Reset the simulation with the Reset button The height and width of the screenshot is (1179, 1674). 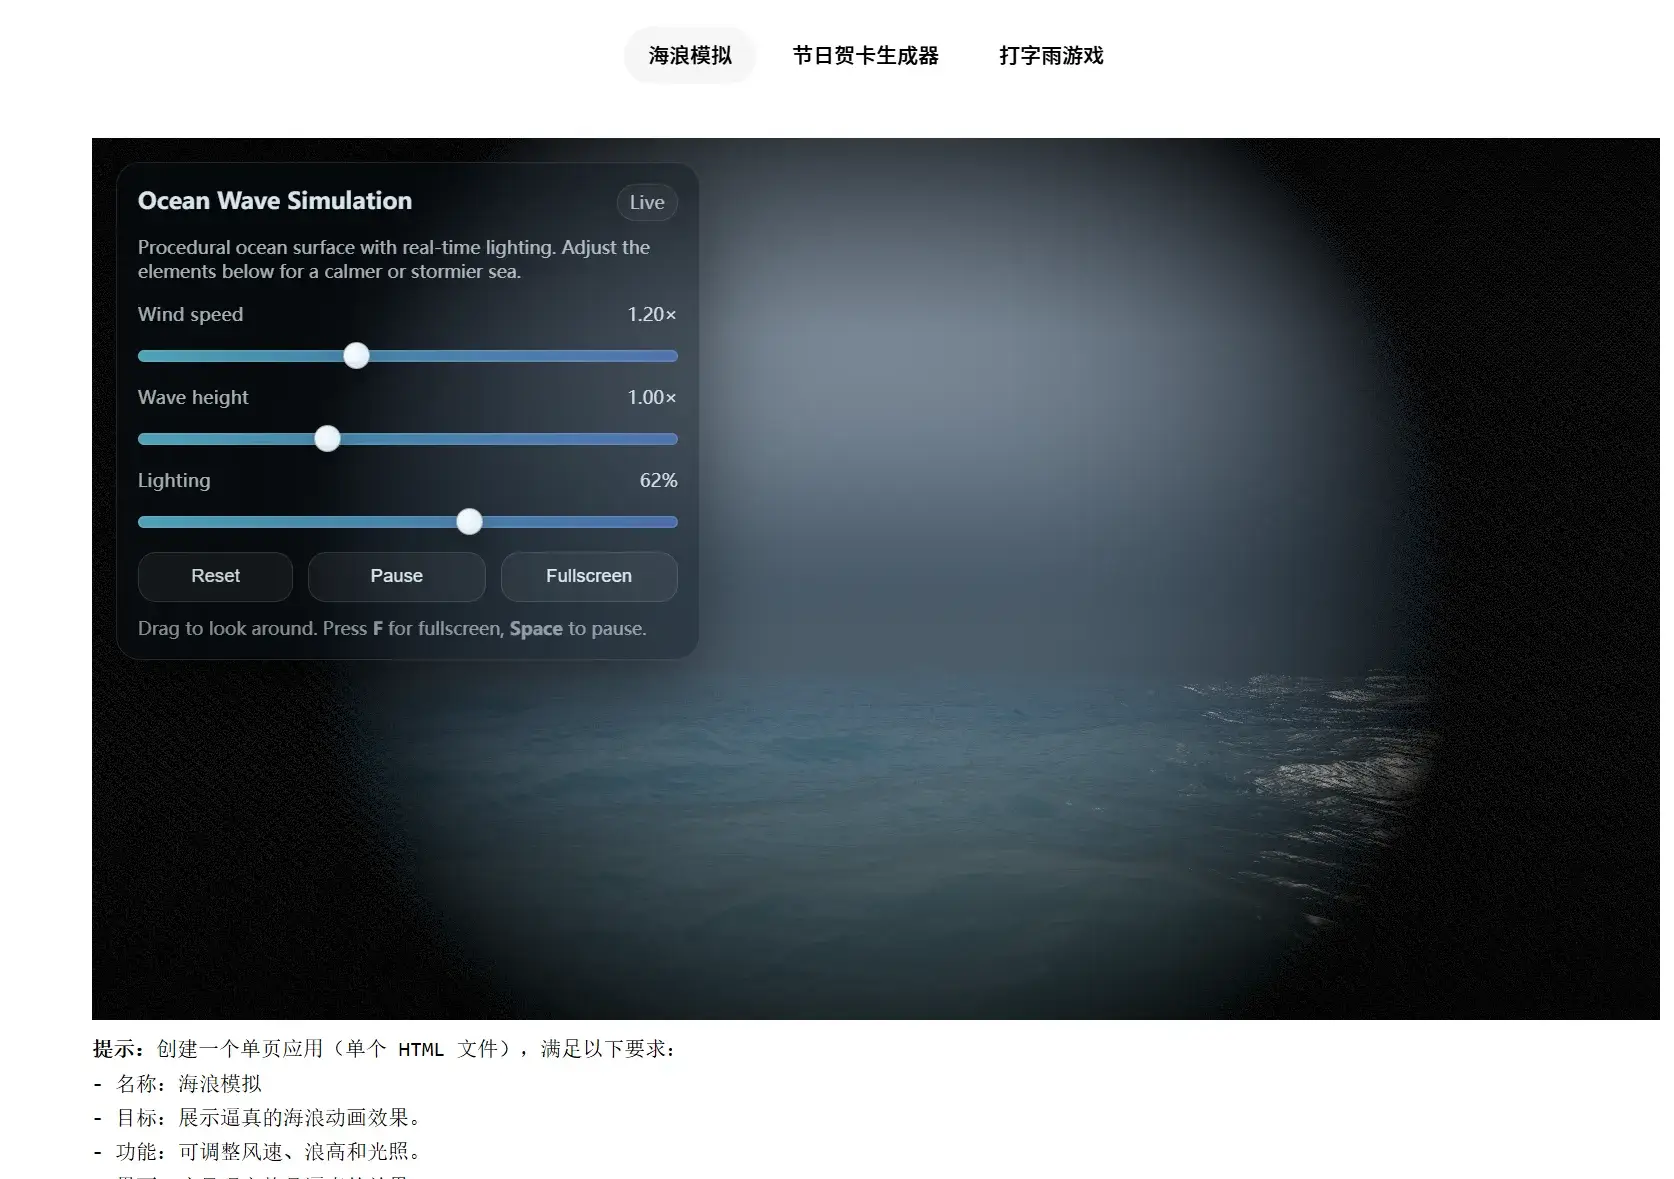click(215, 576)
